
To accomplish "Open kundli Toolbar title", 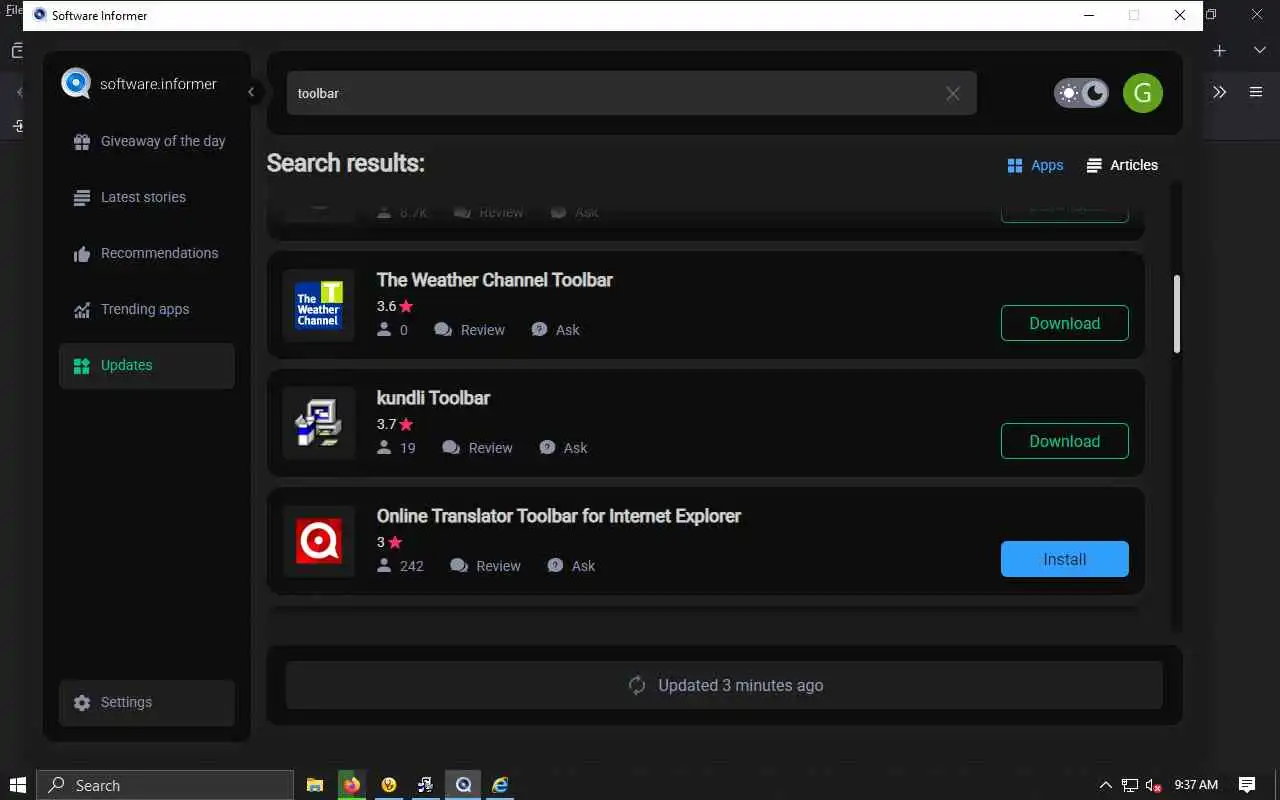I will (x=433, y=398).
